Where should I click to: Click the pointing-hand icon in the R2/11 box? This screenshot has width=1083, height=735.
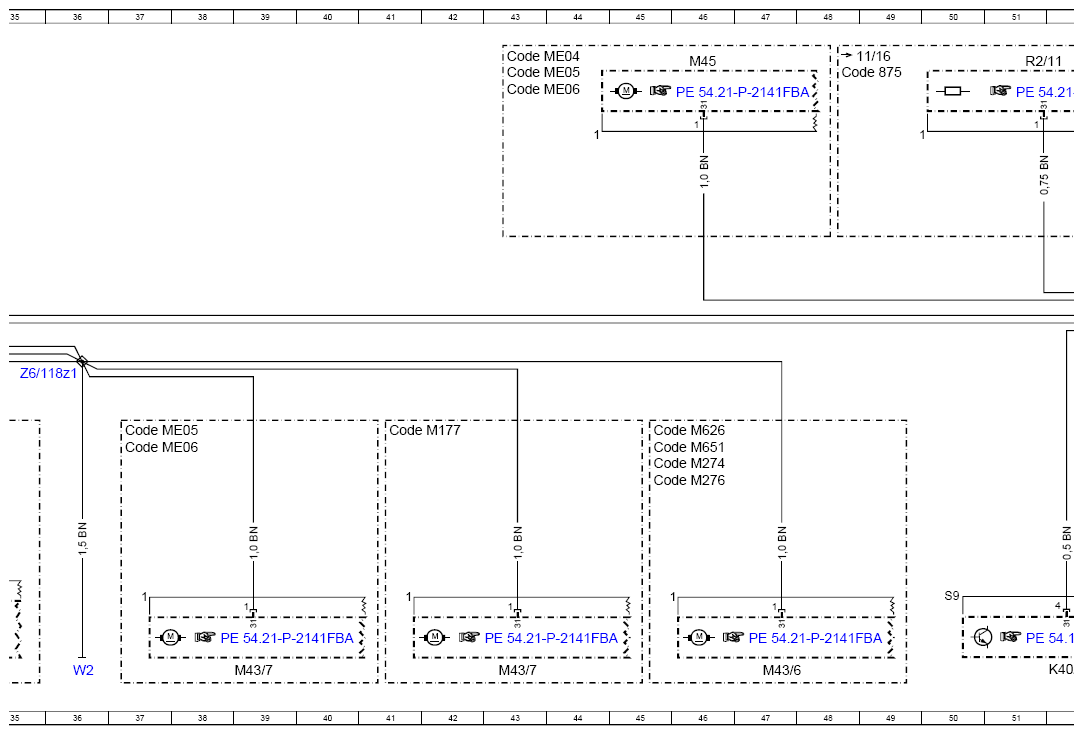(1000, 90)
